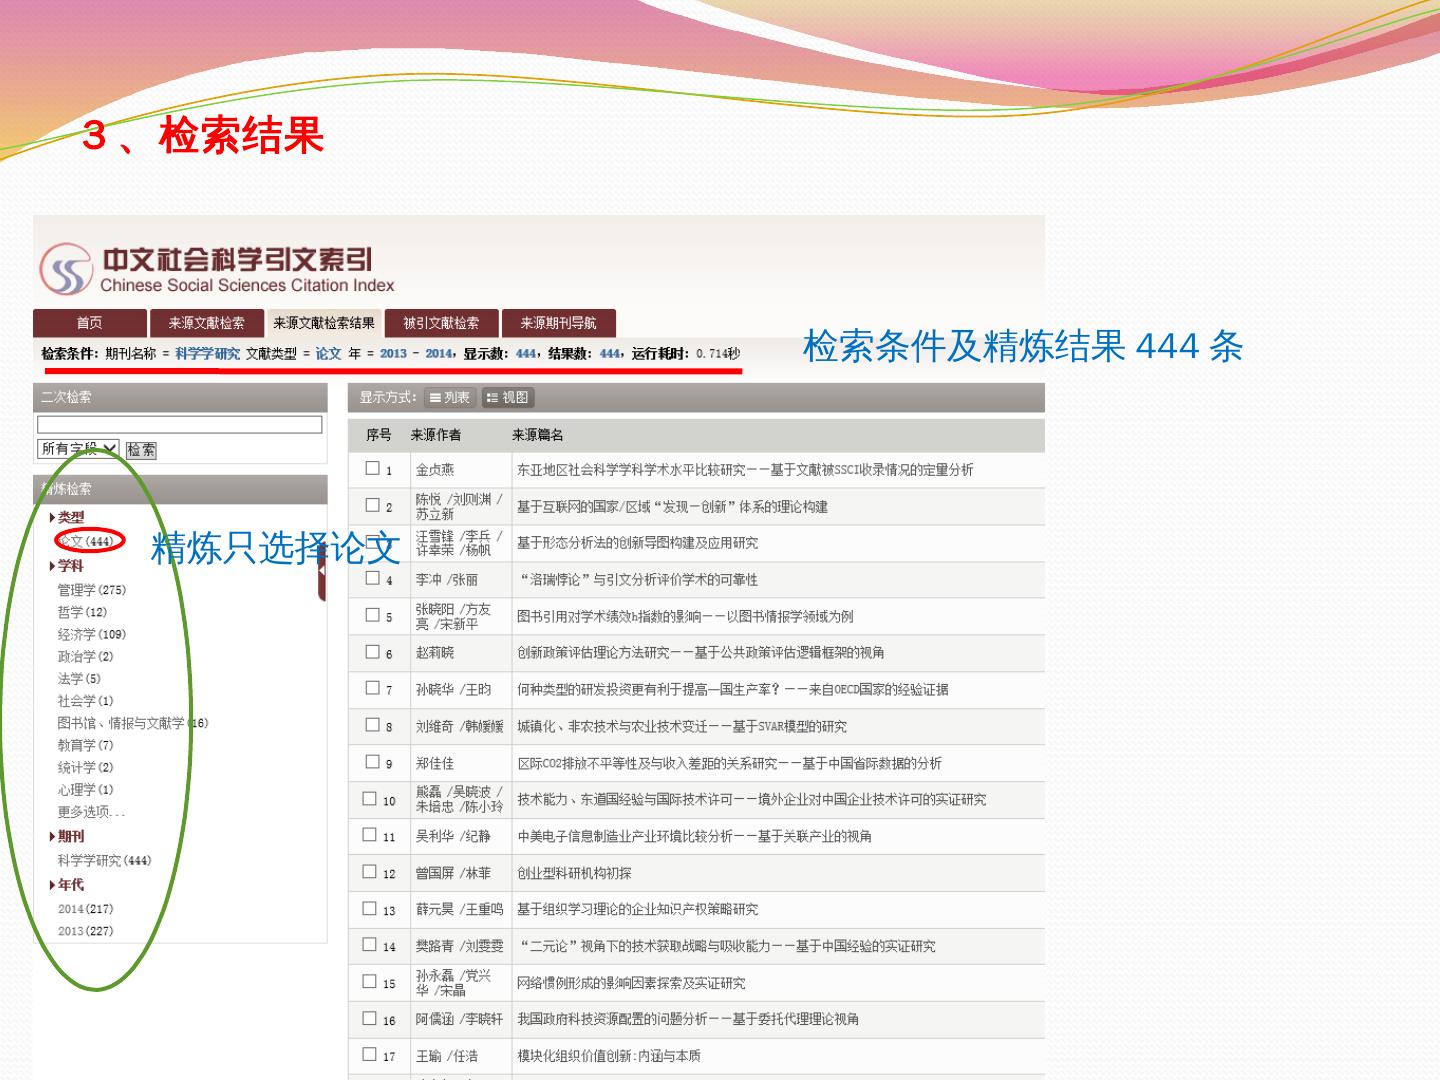The width and height of the screenshot is (1440, 1080).
Task: Check row 4 by 李冲/张丽
Action: tap(373, 578)
